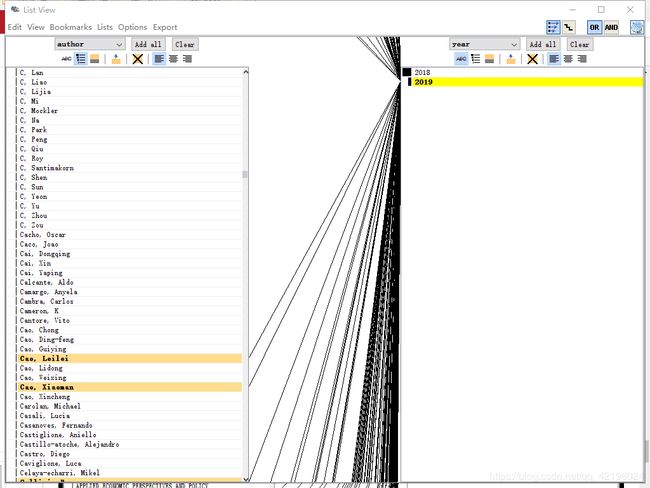Select author Castro, Diego
The height and width of the screenshot is (488, 650).
click(x=130, y=454)
